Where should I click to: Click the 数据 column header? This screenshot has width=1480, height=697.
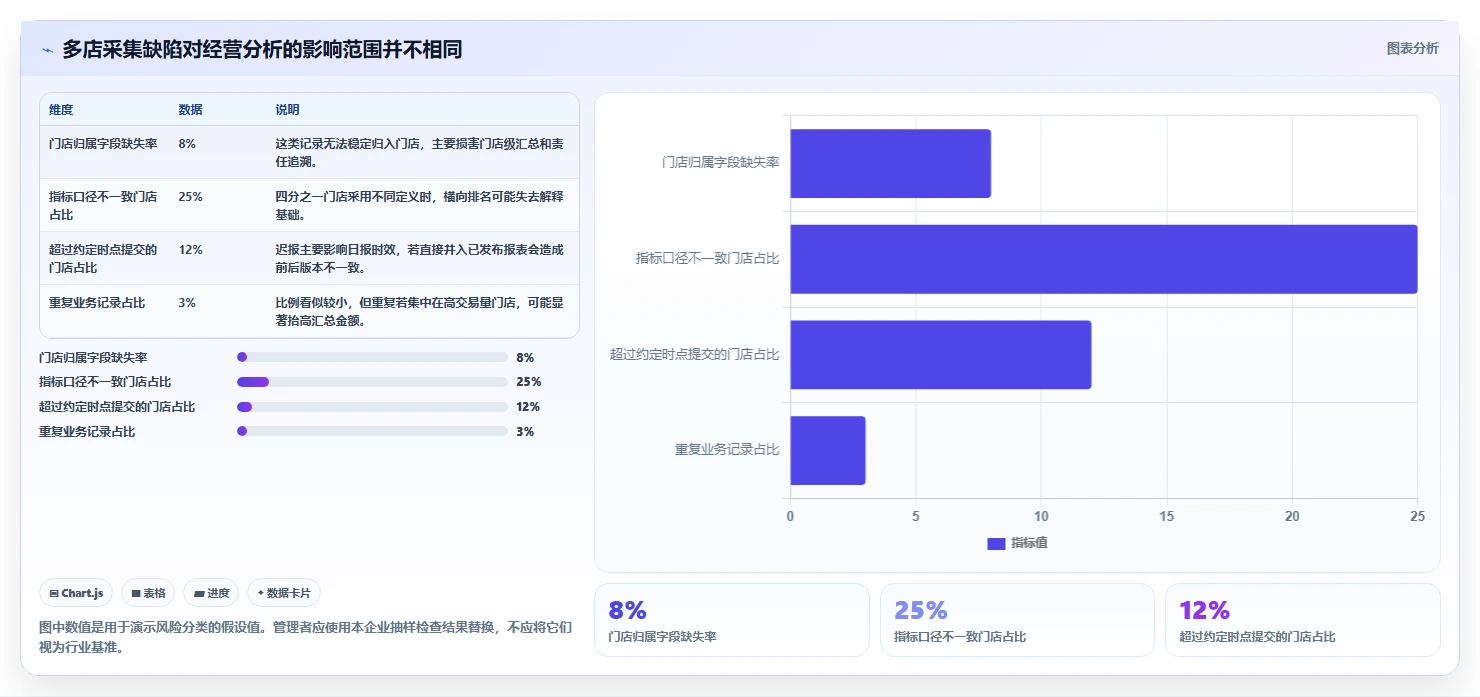click(x=190, y=110)
